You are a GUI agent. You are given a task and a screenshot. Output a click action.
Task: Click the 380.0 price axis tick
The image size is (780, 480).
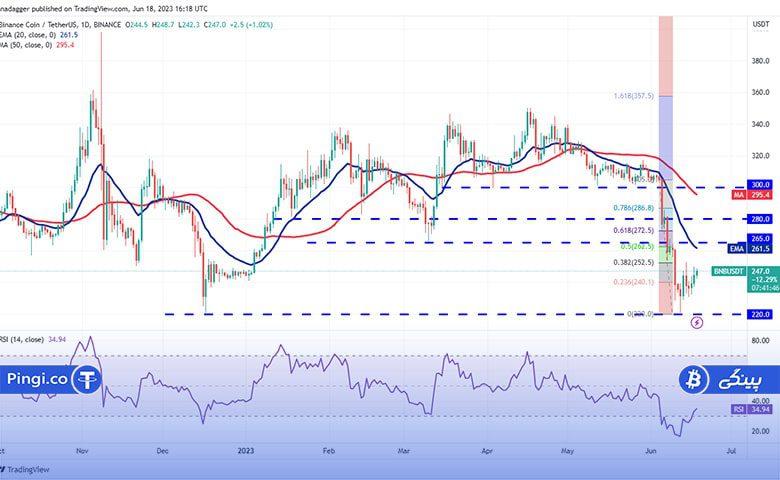pyautogui.click(x=760, y=61)
